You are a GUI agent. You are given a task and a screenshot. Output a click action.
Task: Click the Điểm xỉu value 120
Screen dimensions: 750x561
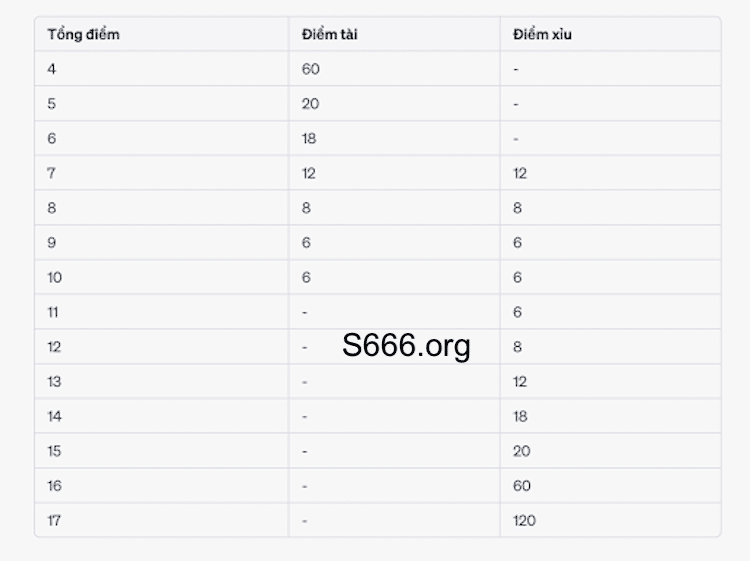tap(524, 520)
